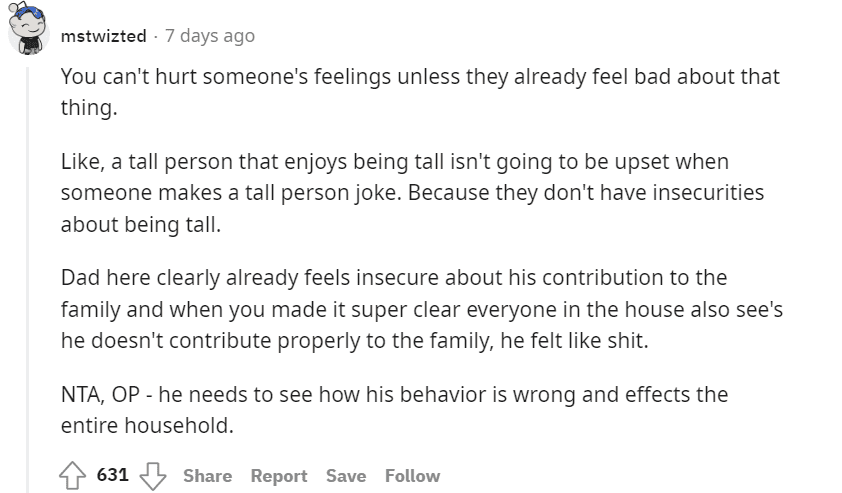This screenshot has height=493, width=842.
Task: Click the 'You can't hurt someone's feelings' paragraph
Action: pos(420,92)
